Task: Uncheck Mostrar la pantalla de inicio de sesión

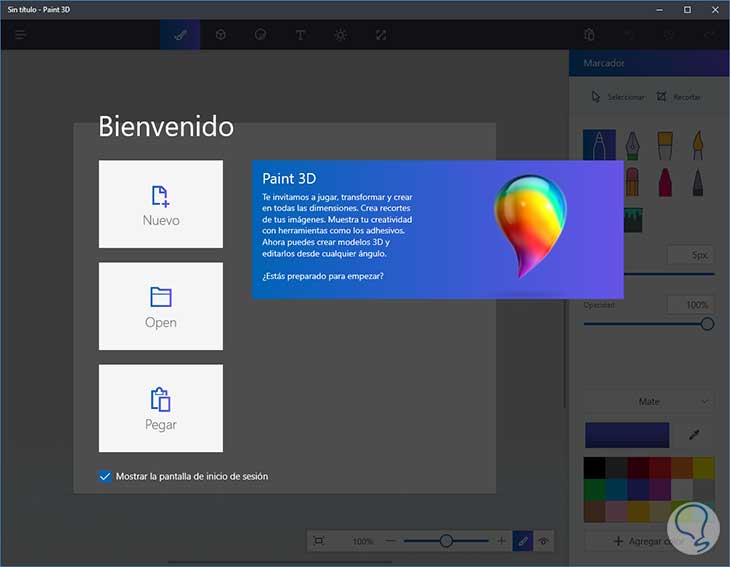Action: pyautogui.click(x=105, y=476)
